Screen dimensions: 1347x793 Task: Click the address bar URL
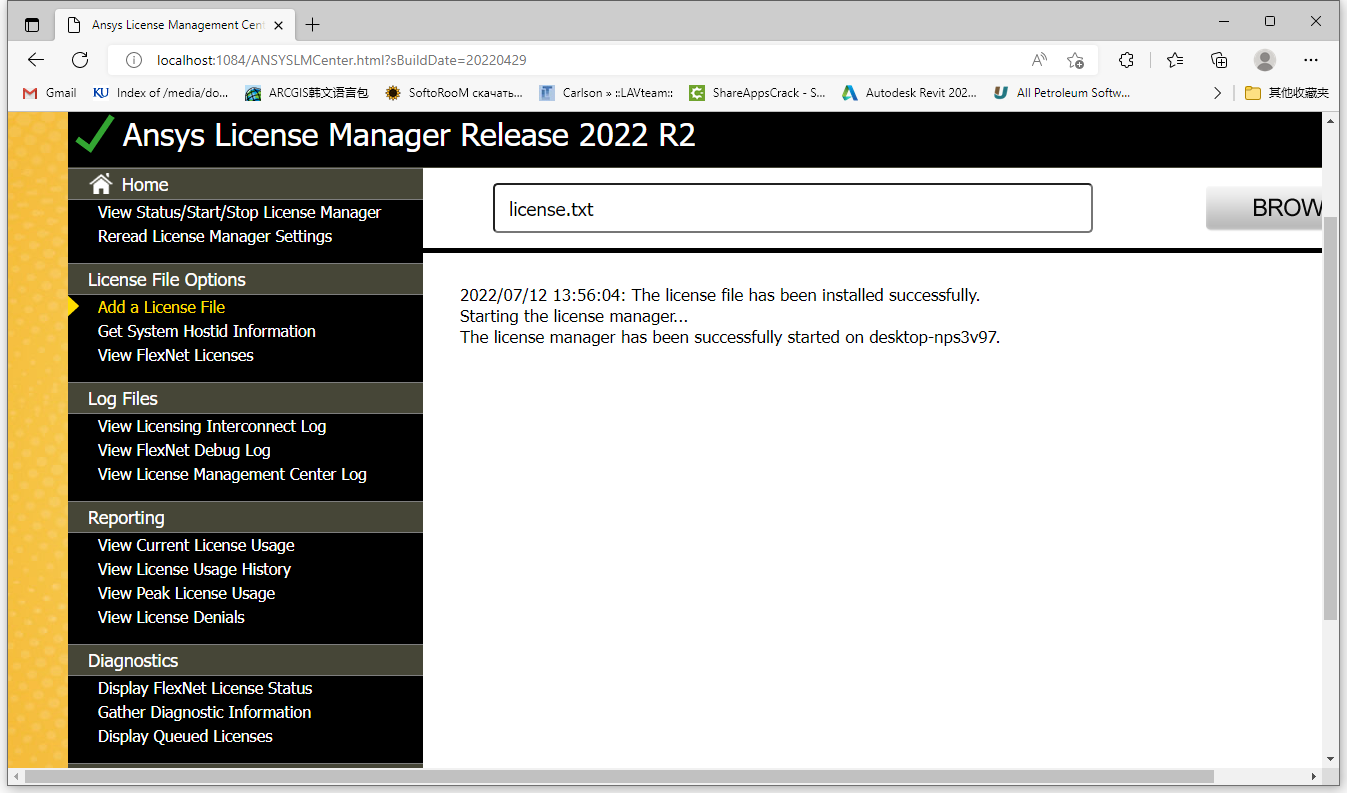pyautogui.click(x=341, y=60)
